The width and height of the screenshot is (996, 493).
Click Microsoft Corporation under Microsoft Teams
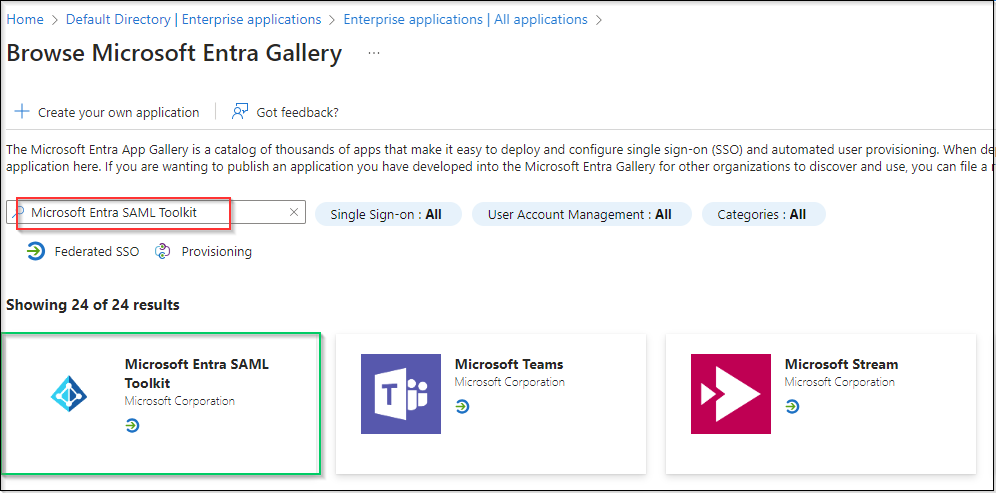(x=509, y=382)
